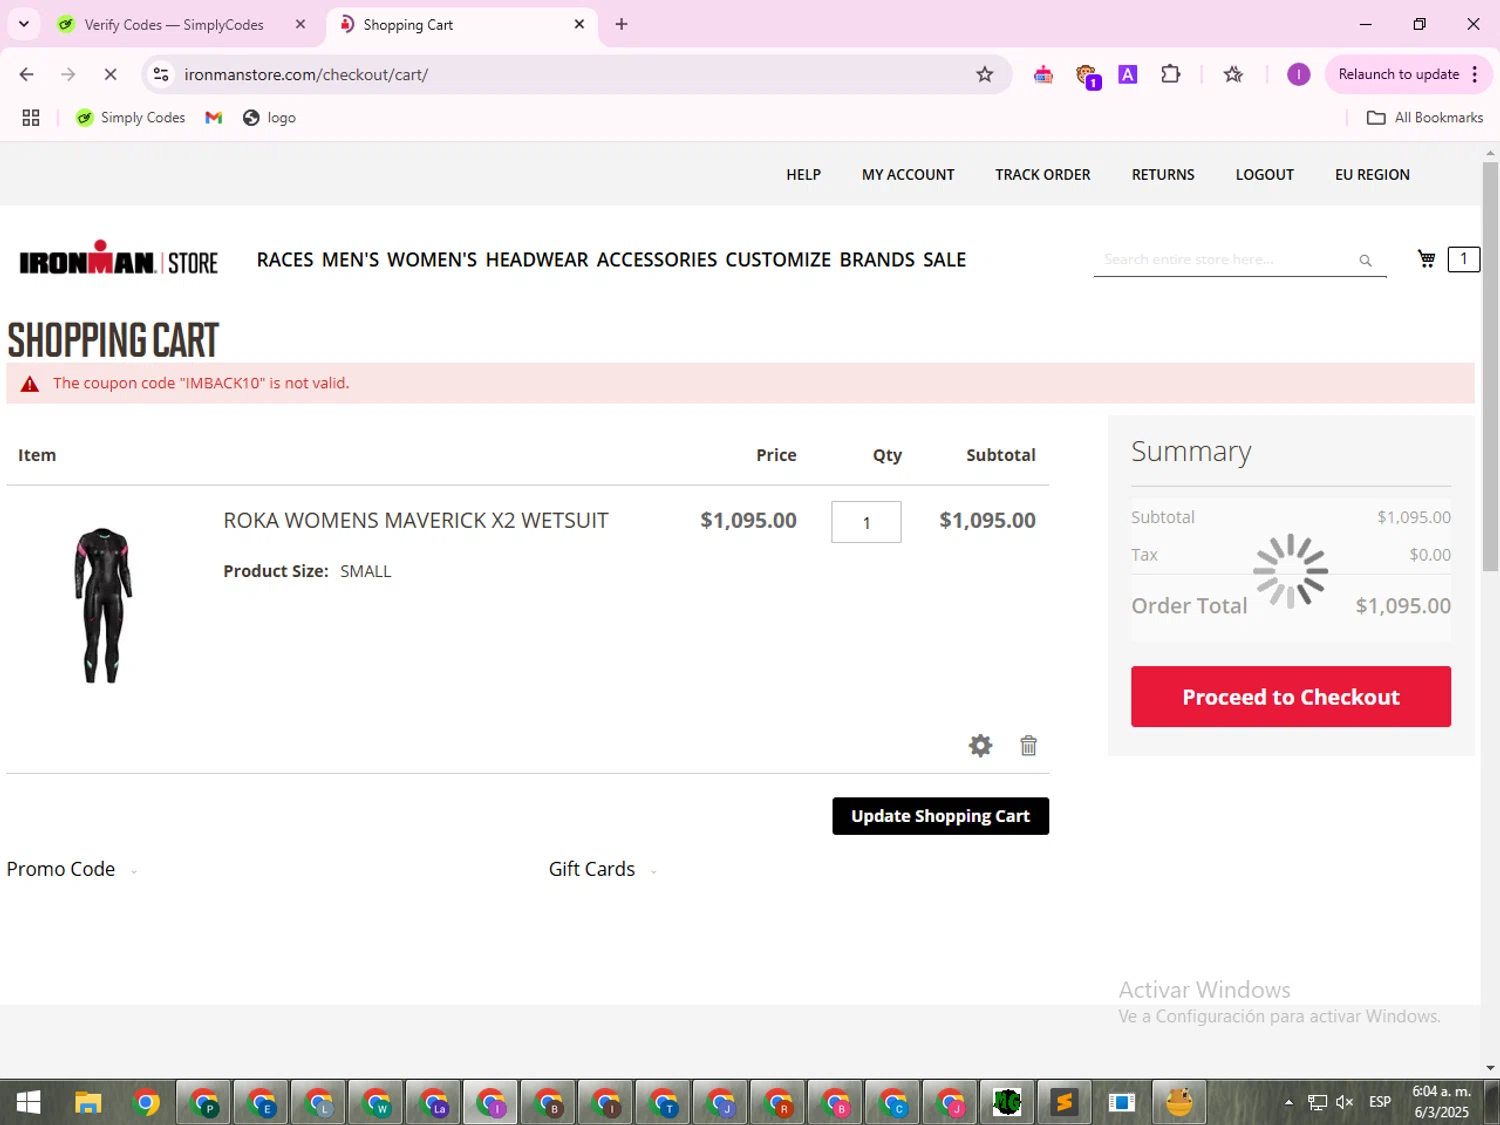Click Relaunch to update
1500x1125 pixels.
point(1399,74)
